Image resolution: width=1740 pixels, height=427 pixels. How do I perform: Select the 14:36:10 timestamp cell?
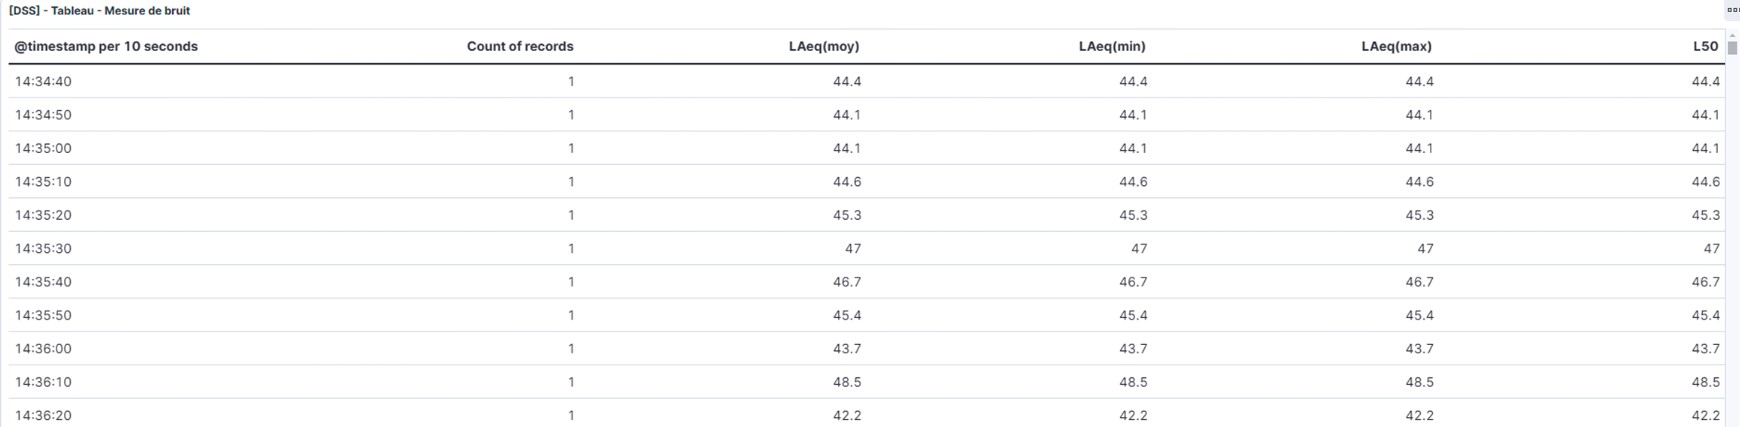[x=43, y=382]
